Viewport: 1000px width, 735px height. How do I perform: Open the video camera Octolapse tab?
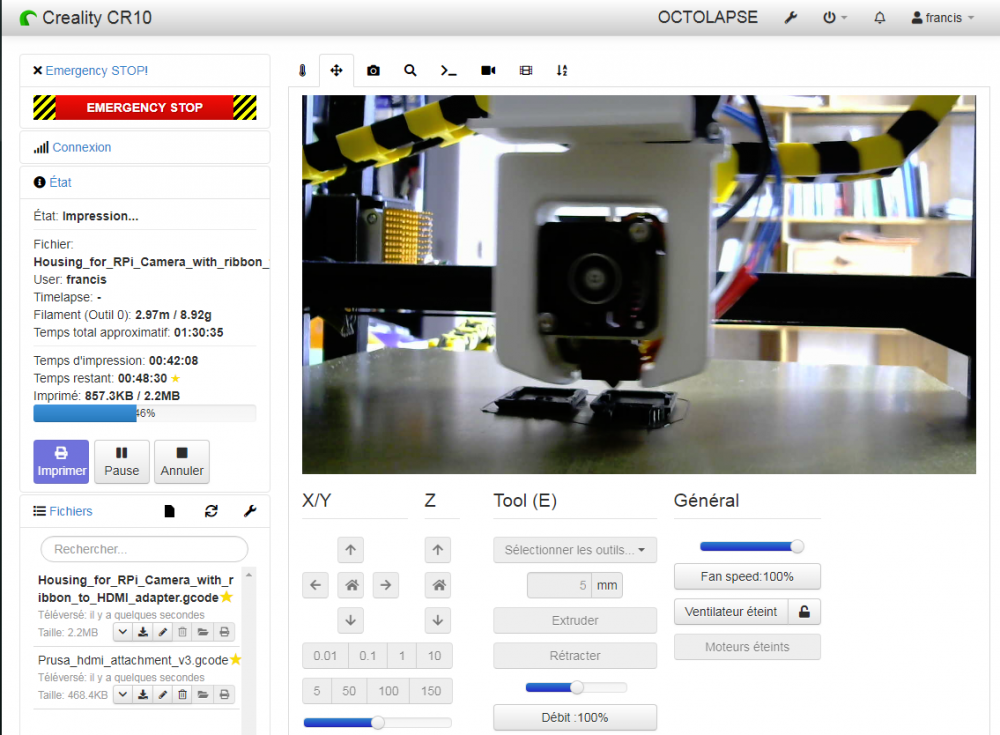(x=488, y=70)
